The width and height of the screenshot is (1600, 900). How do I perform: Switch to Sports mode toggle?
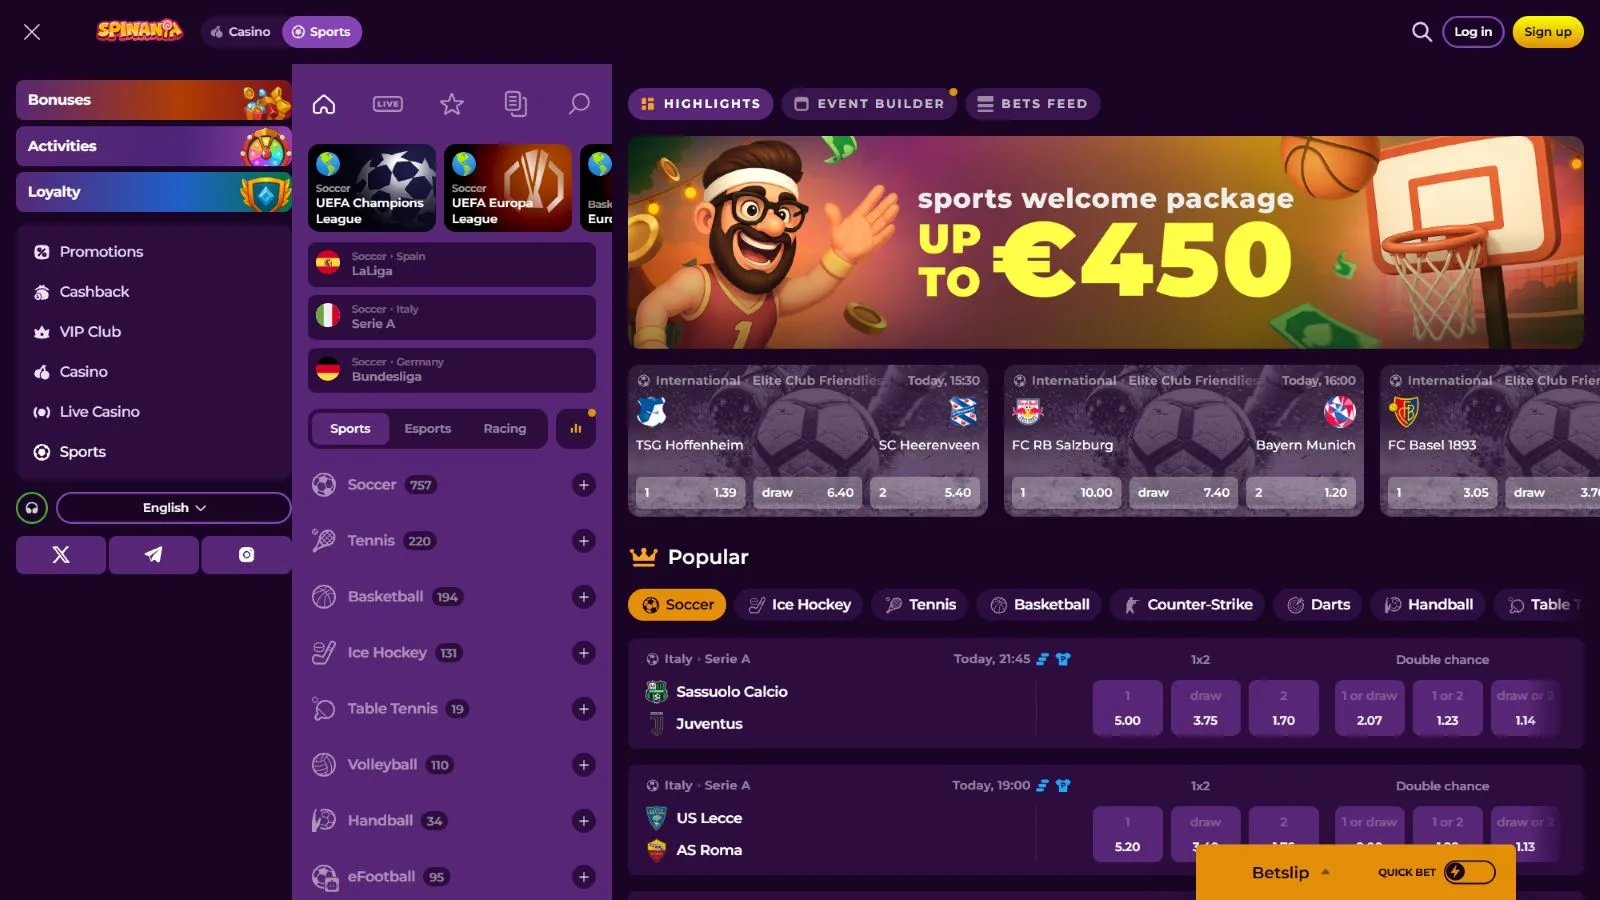[x=322, y=32]
